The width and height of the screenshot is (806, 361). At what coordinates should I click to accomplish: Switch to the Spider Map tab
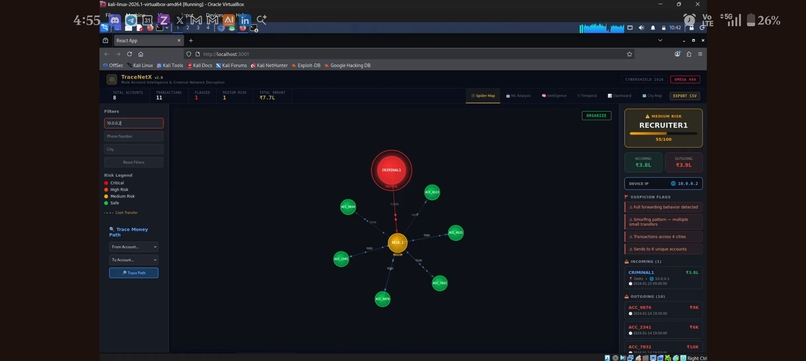coord(483,96)
